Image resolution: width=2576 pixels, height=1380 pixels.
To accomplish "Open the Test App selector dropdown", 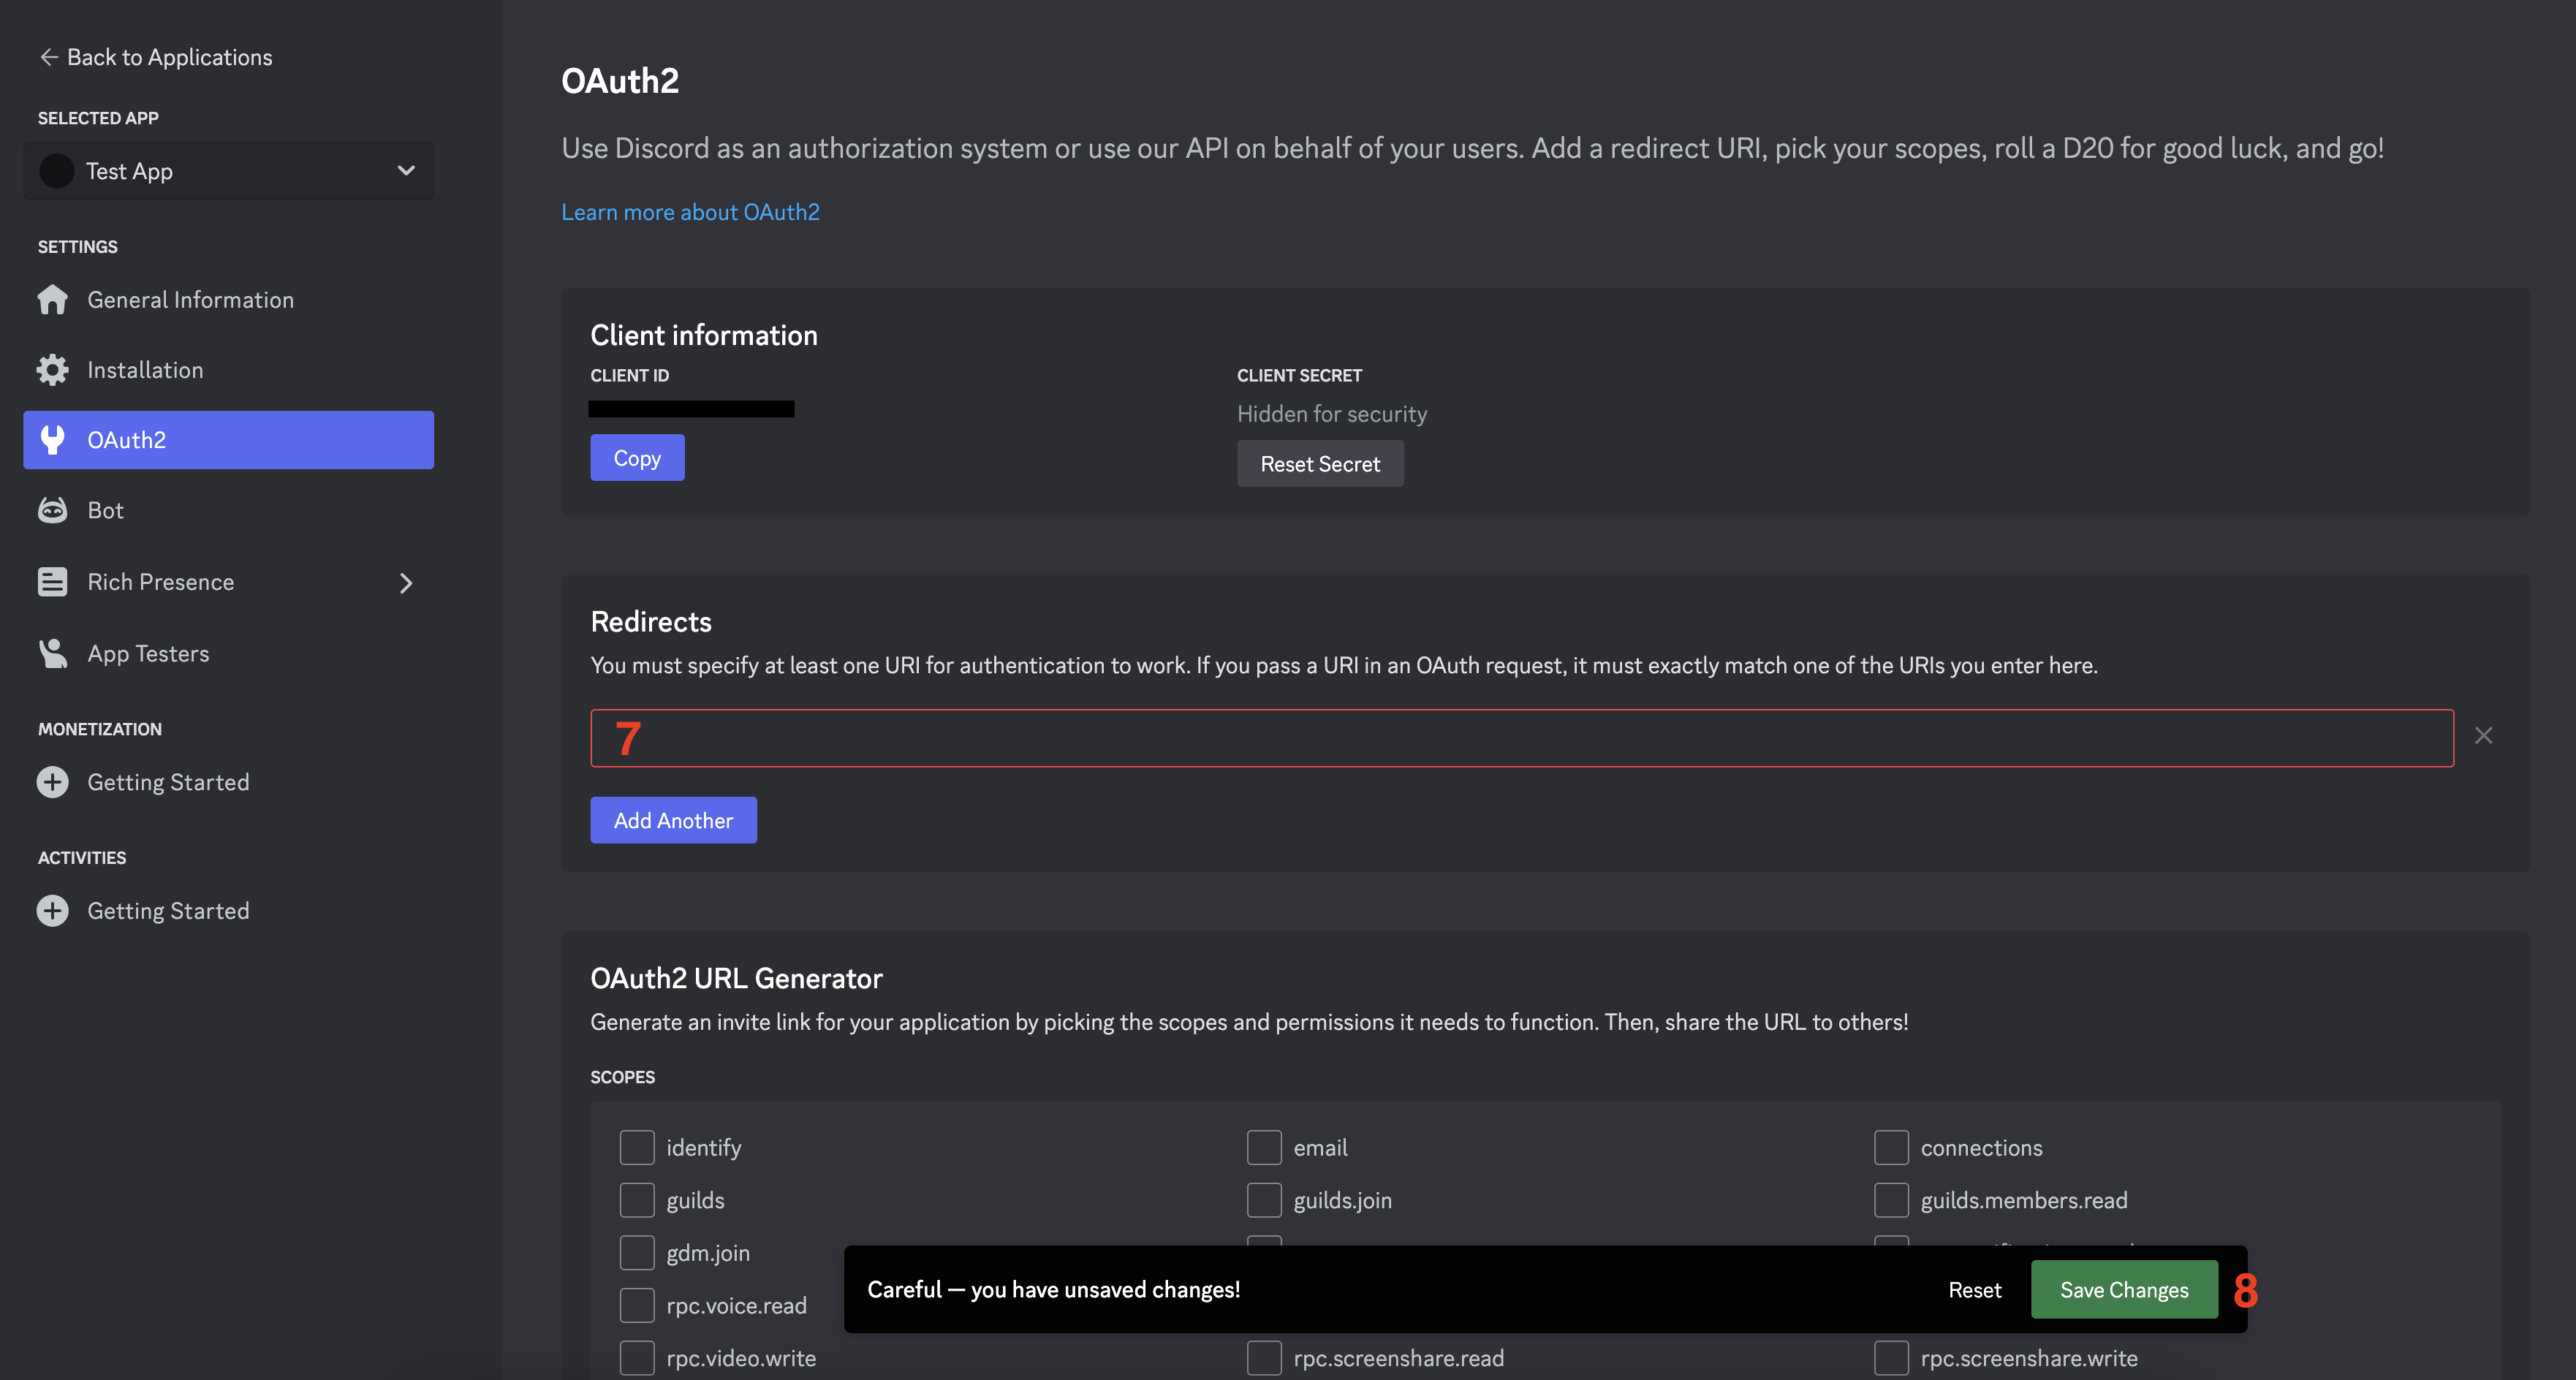I will coord(229,171).
